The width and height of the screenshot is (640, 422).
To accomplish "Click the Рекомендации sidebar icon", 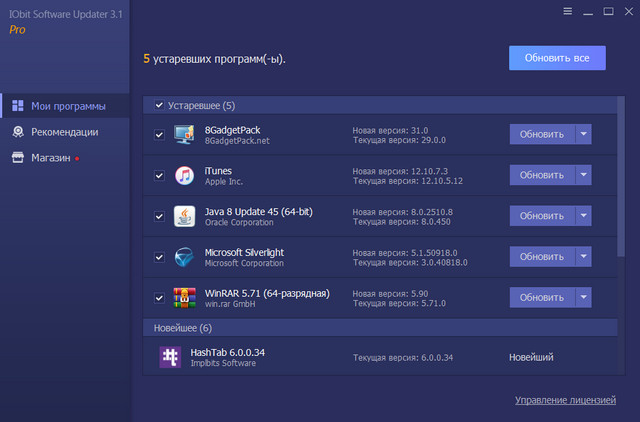I will [x=18, y=132].
